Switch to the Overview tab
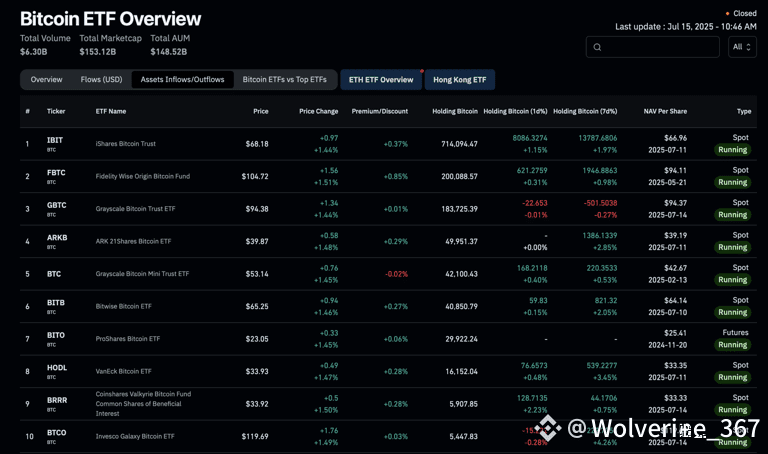 coord(47,79)
